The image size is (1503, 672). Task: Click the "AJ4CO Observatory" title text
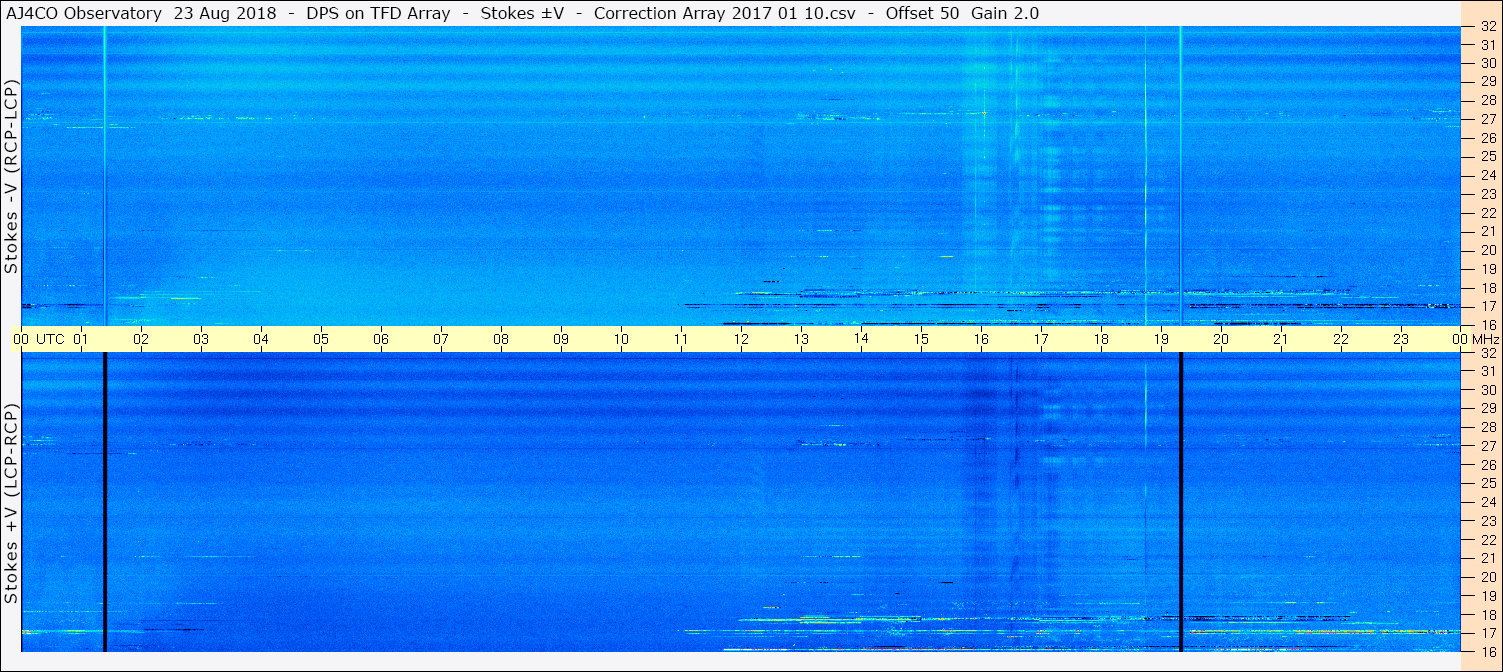86,13
